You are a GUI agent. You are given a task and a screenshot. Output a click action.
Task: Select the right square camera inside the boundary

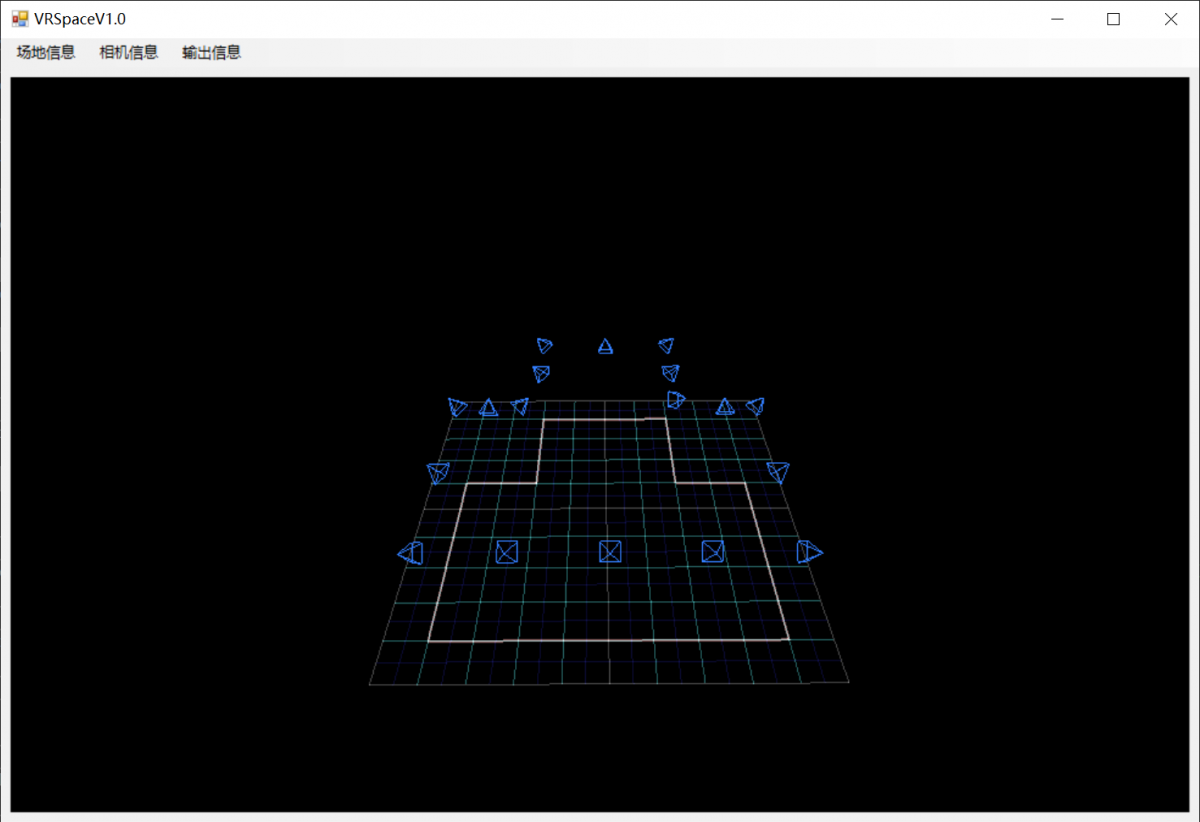[x=713, y=551]
